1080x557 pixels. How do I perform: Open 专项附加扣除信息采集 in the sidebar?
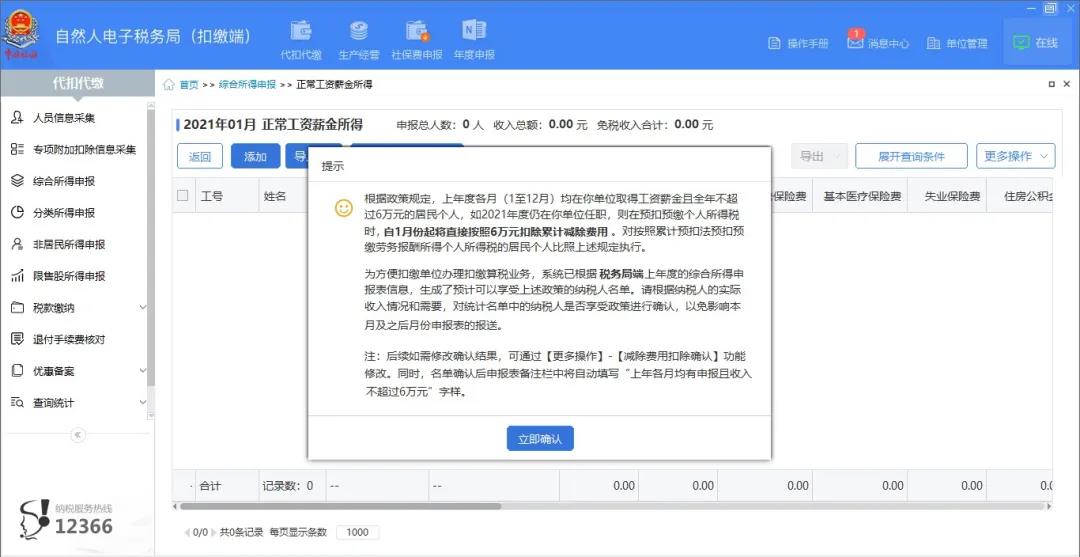tap(74, 149)
